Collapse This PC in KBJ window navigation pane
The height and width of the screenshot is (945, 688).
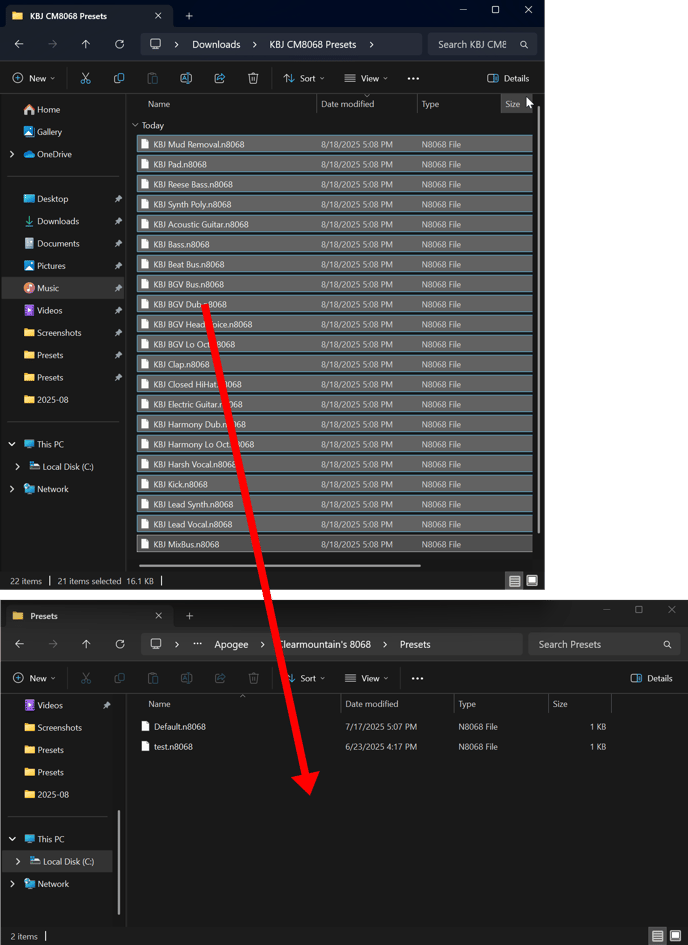(x=12, y=444)
